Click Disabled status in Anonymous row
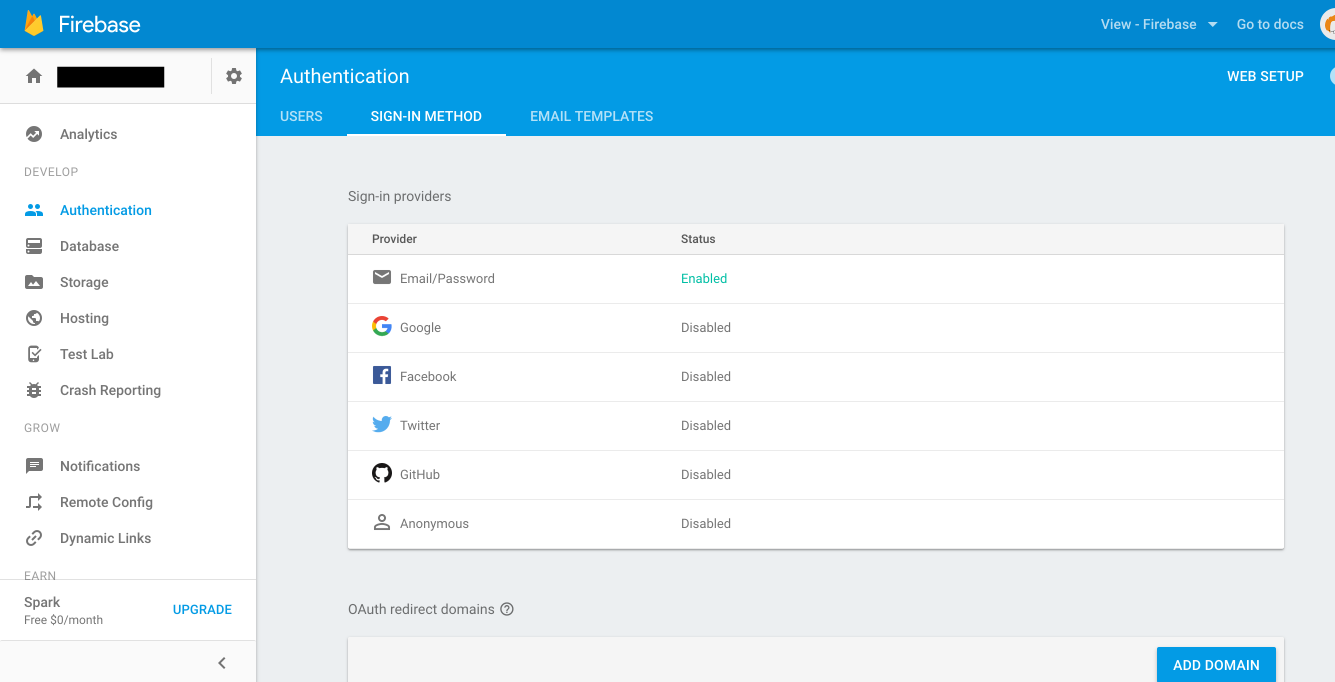The width and height of the screenshot is (1335, 682). click(x=706, y=523)
